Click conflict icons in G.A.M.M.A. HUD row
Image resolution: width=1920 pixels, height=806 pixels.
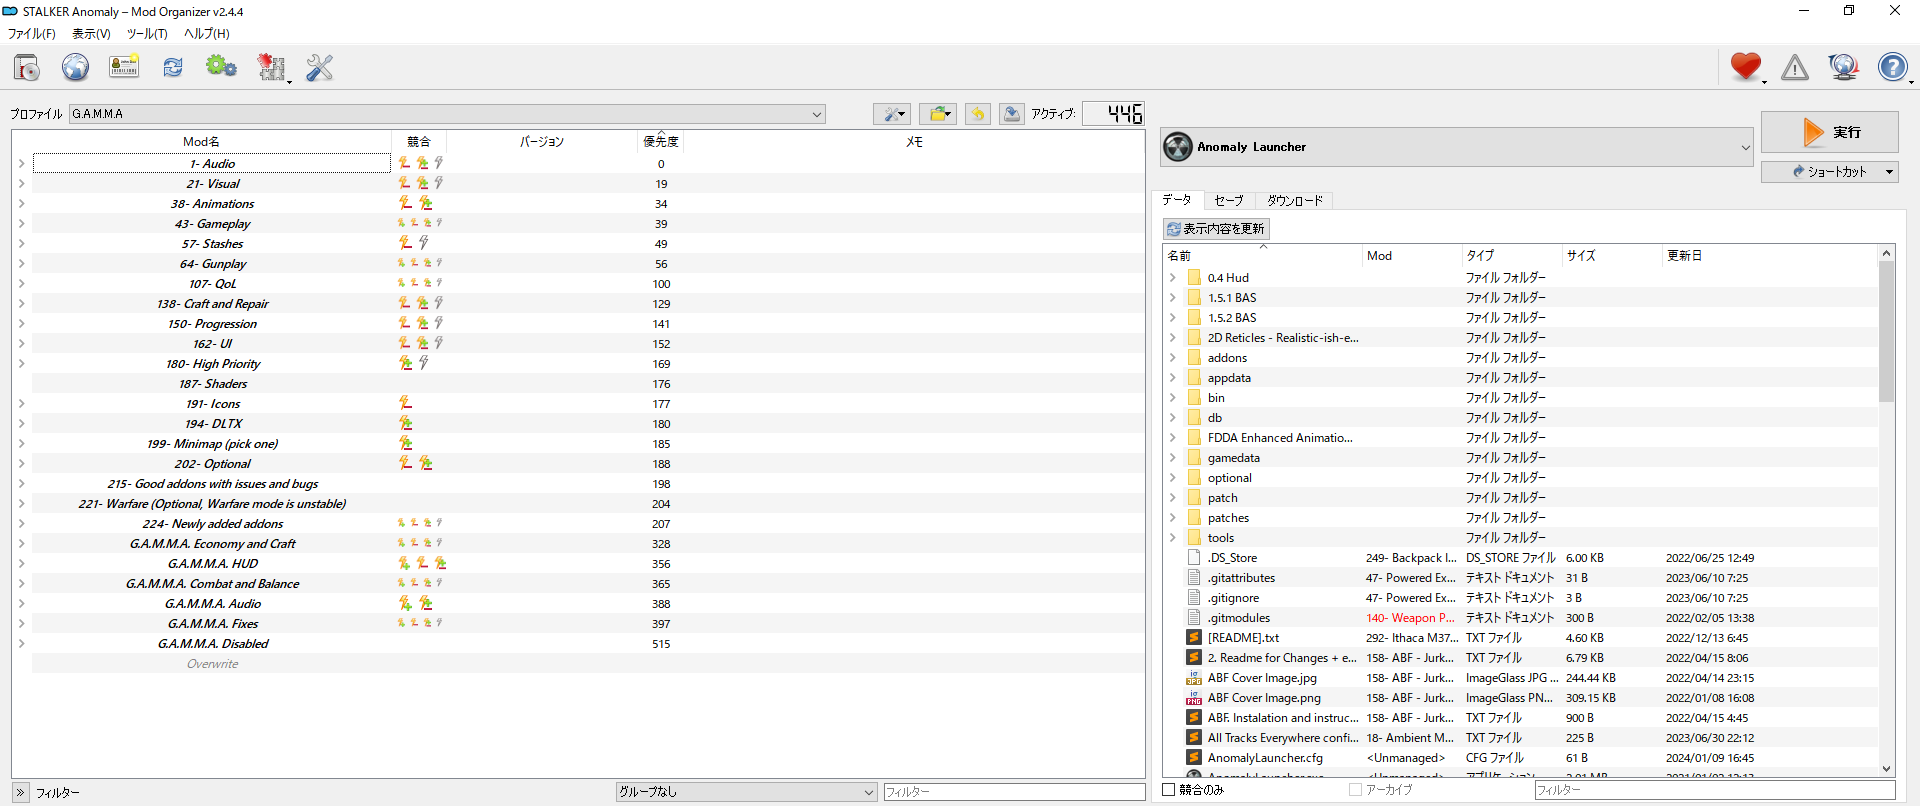[422, 563]
